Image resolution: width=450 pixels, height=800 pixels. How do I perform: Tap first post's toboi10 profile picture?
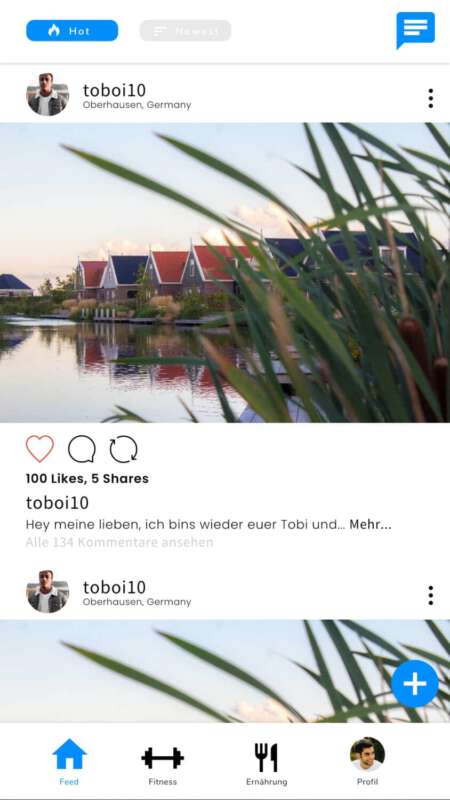(47, 94)
